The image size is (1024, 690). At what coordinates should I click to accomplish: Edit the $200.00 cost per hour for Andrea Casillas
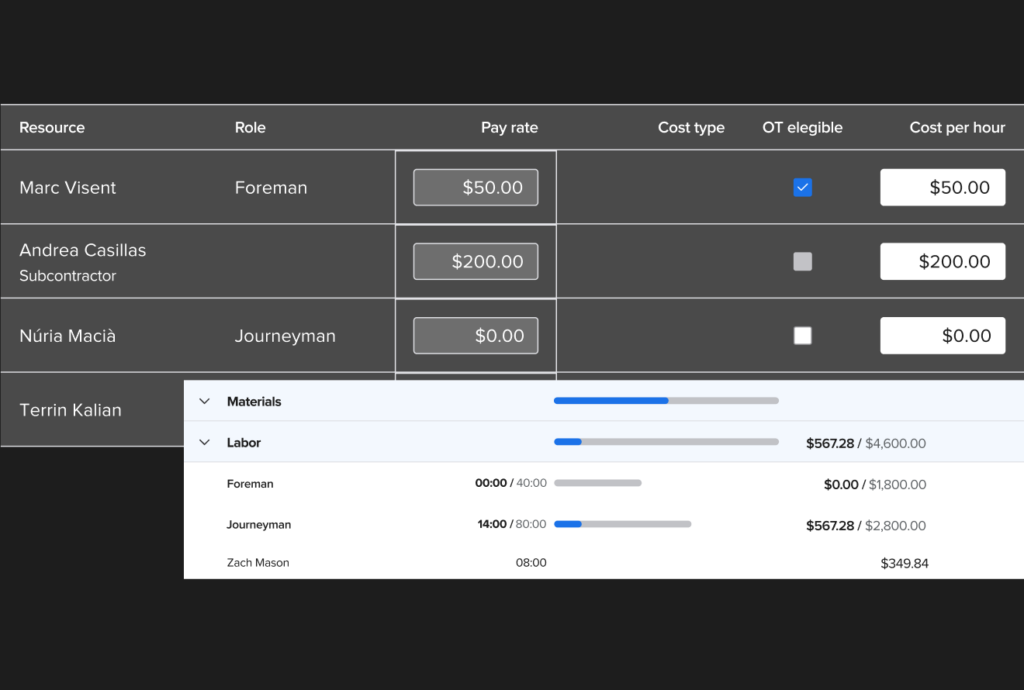pyautogui.click(x=942, y=261)
